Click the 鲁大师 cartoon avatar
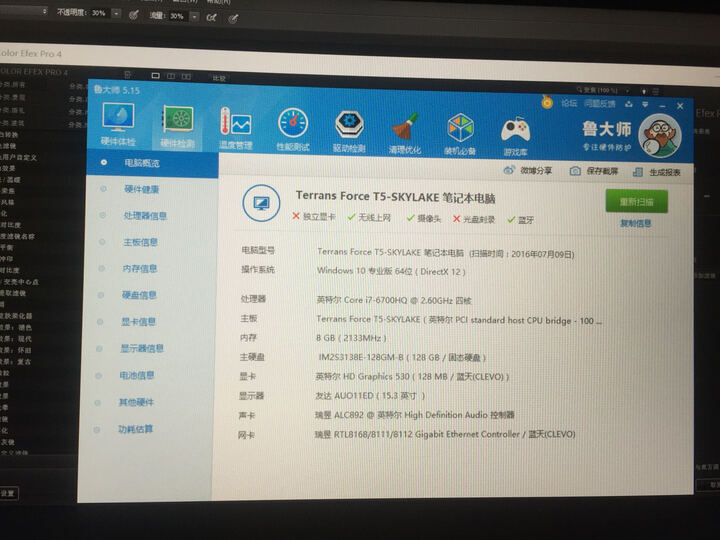 coord(659,136)
